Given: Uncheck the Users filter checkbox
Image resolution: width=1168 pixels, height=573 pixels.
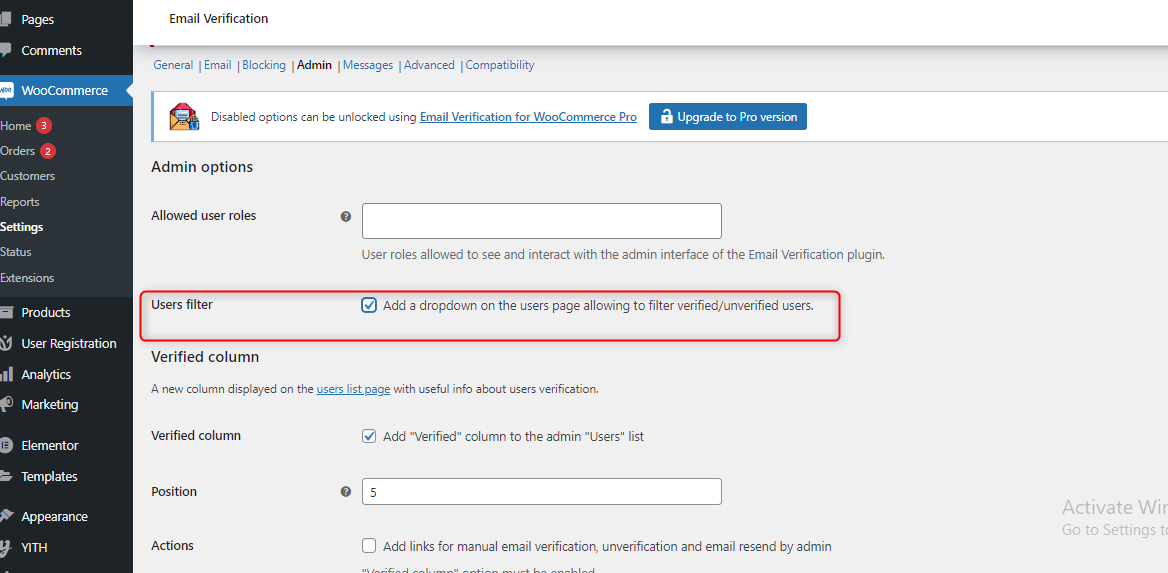Looking at the screenshot, I should [x=369, y=306].
